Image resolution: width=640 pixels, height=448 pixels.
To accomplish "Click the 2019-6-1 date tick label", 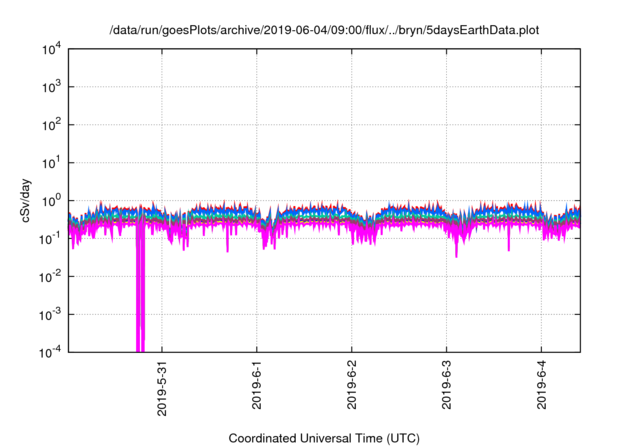I will pyautogui.click(x=256, y=384).
